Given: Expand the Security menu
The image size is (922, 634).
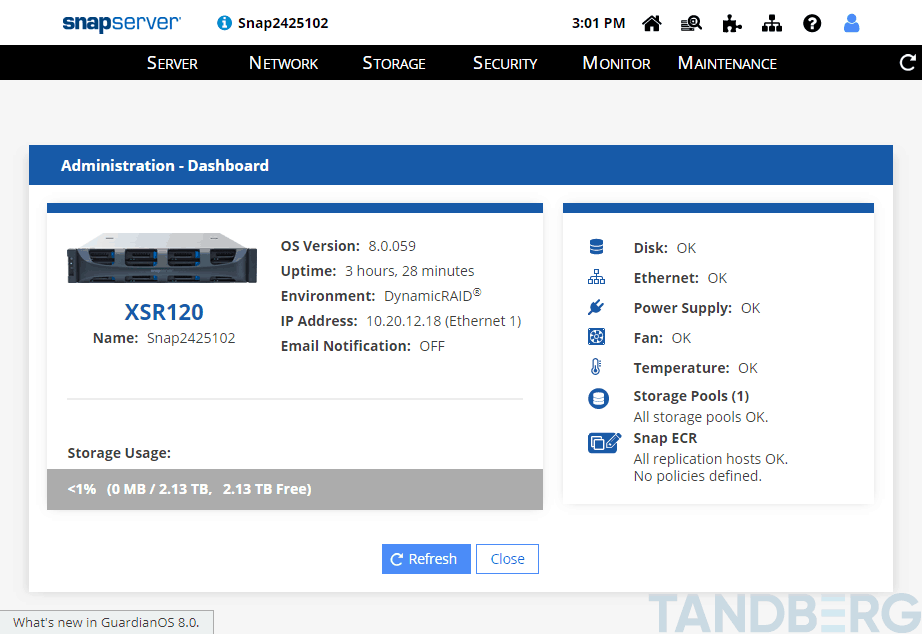Looking at the screenshot, I should point(505,63).
